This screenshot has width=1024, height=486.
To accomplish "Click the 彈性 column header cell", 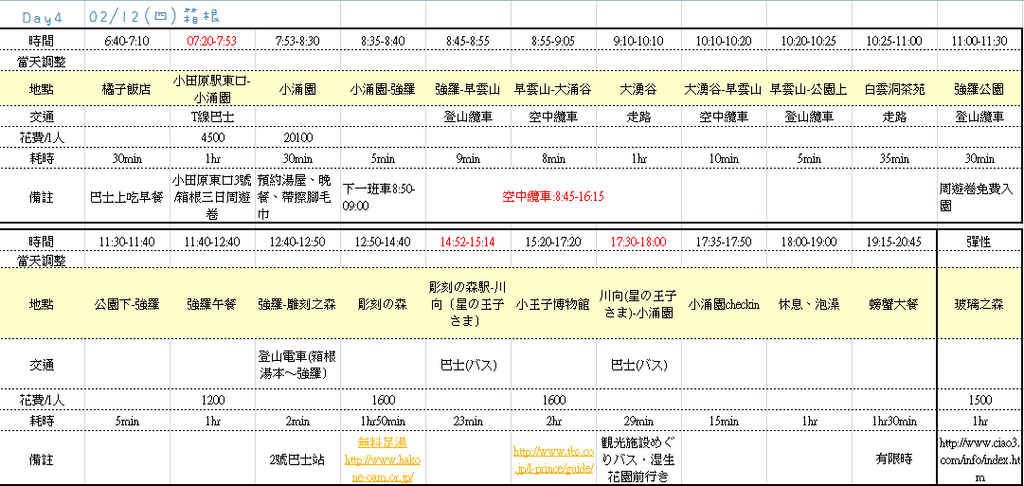I will pyautogui.click(x=979, y=242).
